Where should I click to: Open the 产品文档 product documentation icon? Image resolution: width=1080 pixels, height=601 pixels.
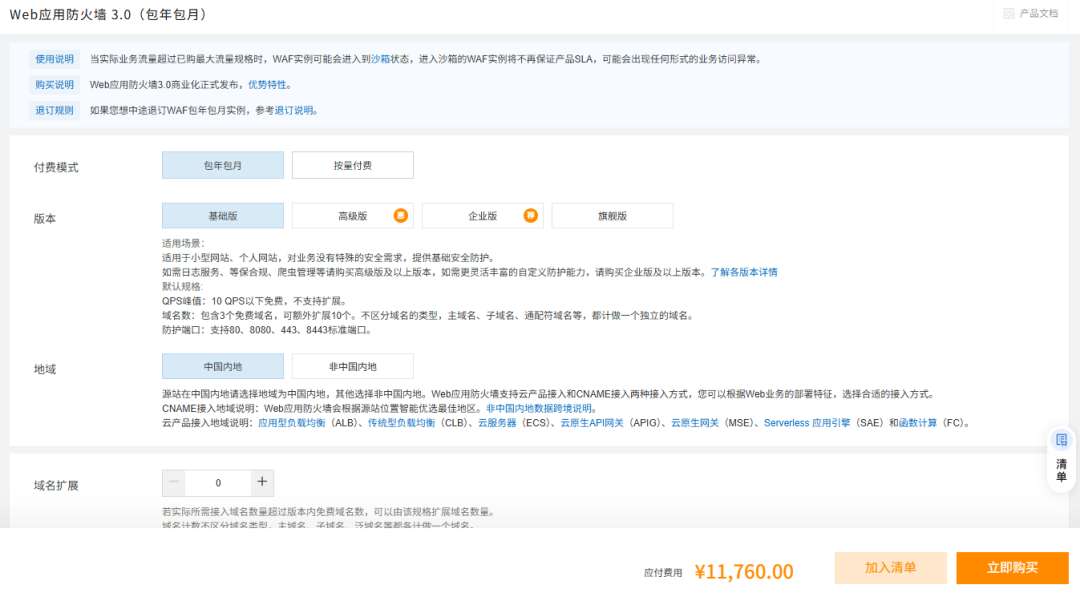click(x=1009, y=14)
